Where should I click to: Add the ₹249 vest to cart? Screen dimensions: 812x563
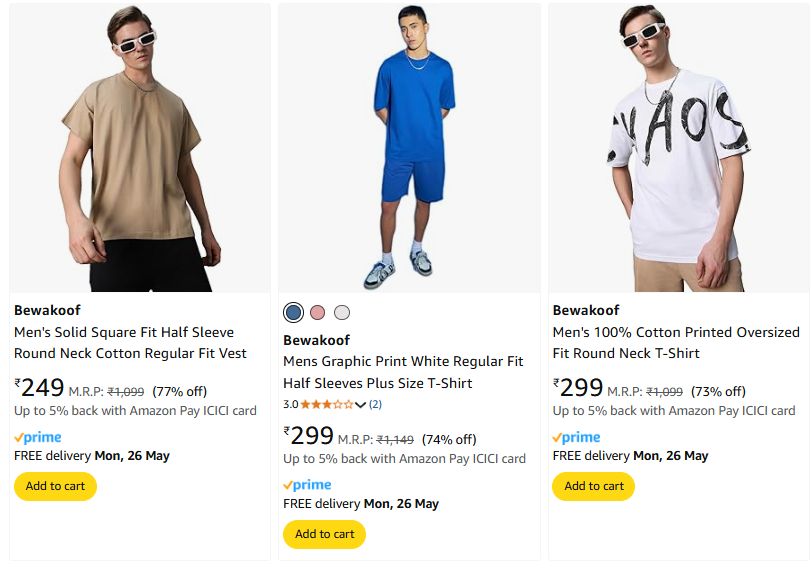(x=55, y=486)
